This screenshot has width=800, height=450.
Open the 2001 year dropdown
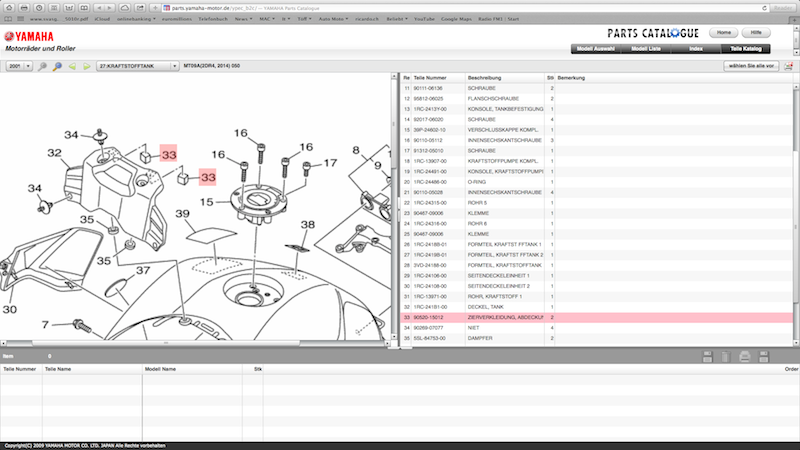point(19,66)
